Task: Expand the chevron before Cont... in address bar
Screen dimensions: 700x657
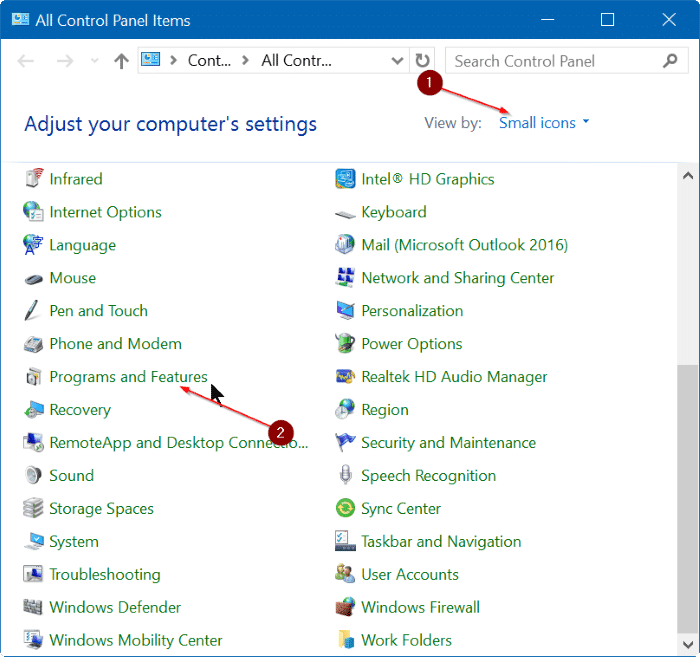Action: click(x=174, y=60)
